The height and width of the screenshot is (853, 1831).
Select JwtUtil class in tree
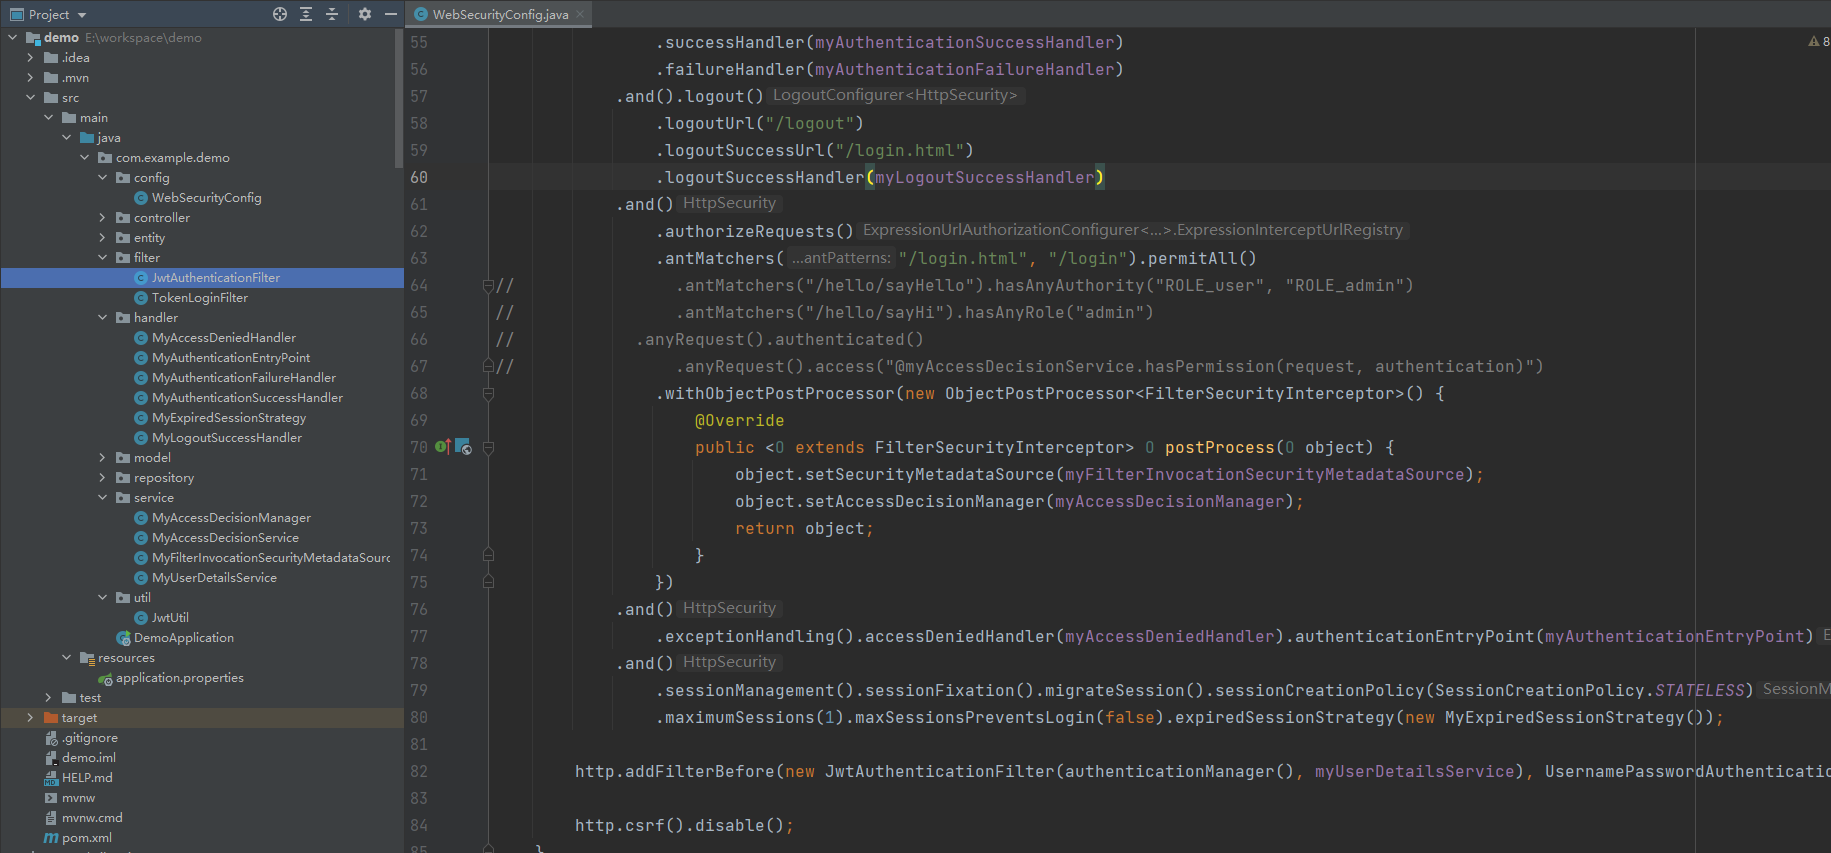coord(170,617)
